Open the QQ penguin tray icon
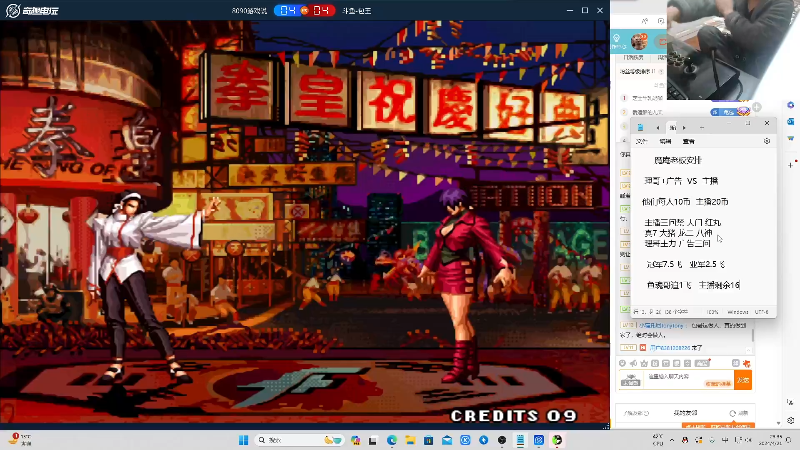This screenshot has width=800, height=450. [685, 440]
